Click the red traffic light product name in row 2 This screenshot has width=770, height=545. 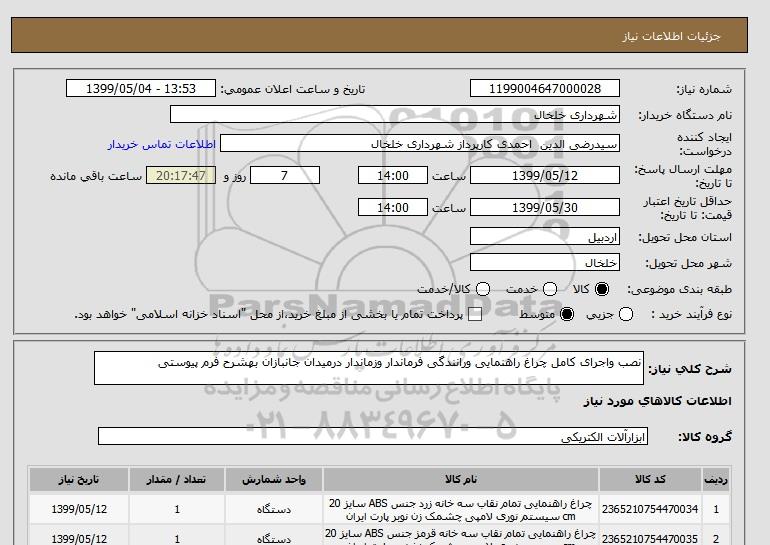coord(461,536)
